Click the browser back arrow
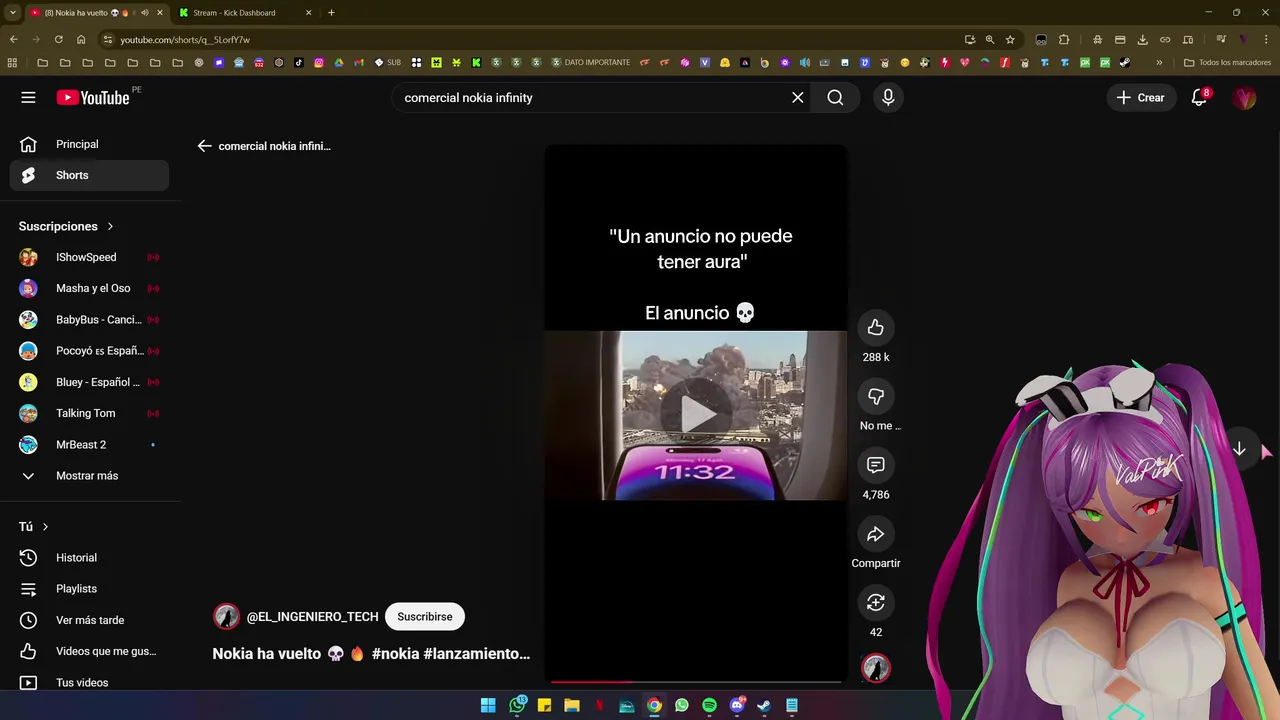The width and height of the screenshot is (1280, 720). pyautogui.click(x=13, y=40)
